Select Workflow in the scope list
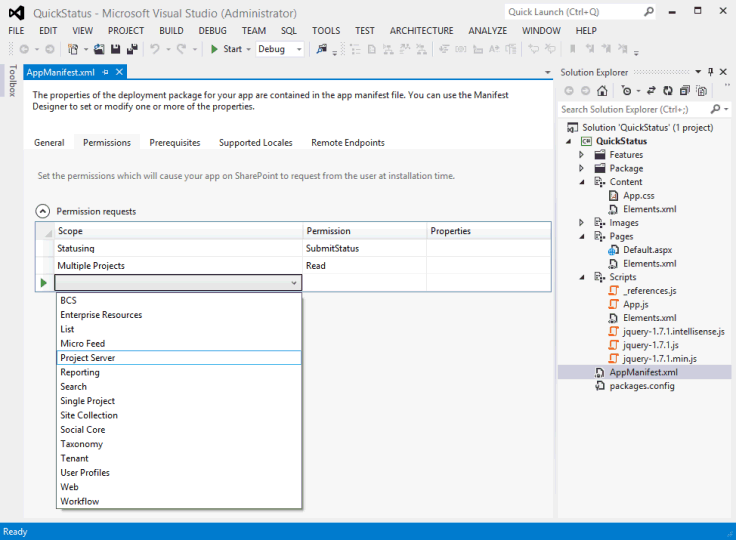Viewport: 736px width, 540px height. pyautogui.click(x=80, y=501)
